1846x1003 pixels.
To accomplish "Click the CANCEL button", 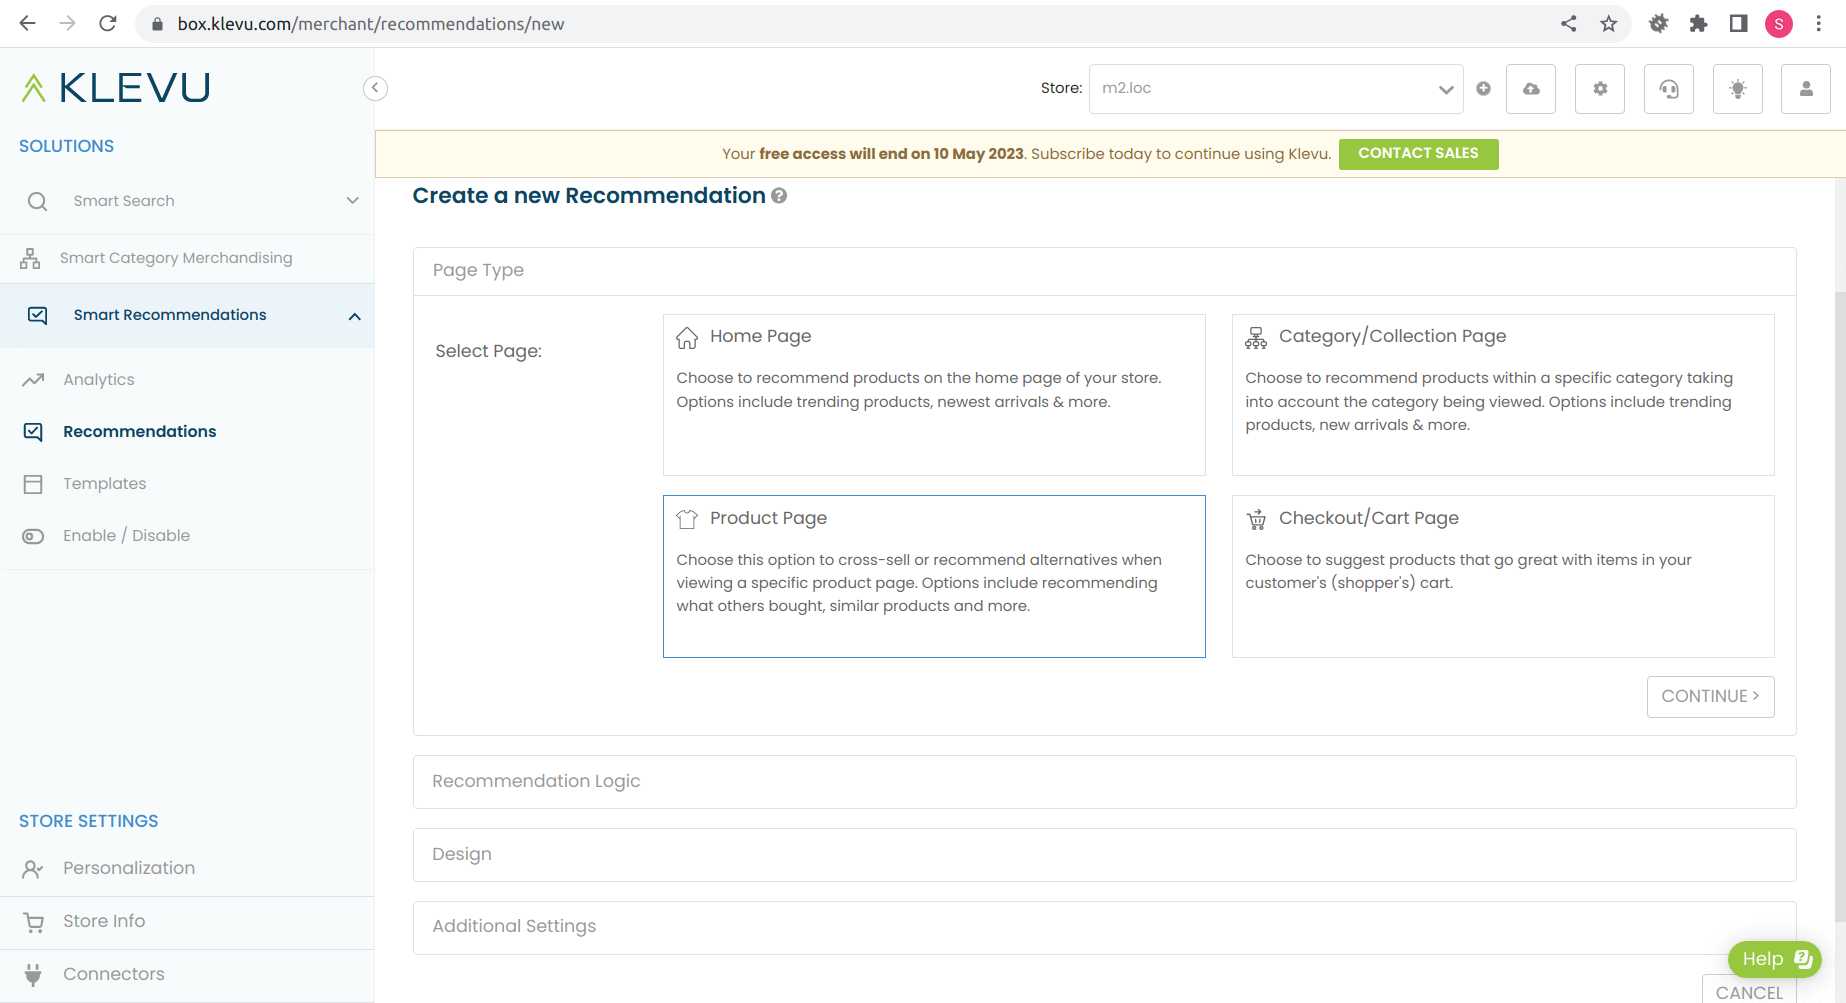I will click(x=1749, y=991).
